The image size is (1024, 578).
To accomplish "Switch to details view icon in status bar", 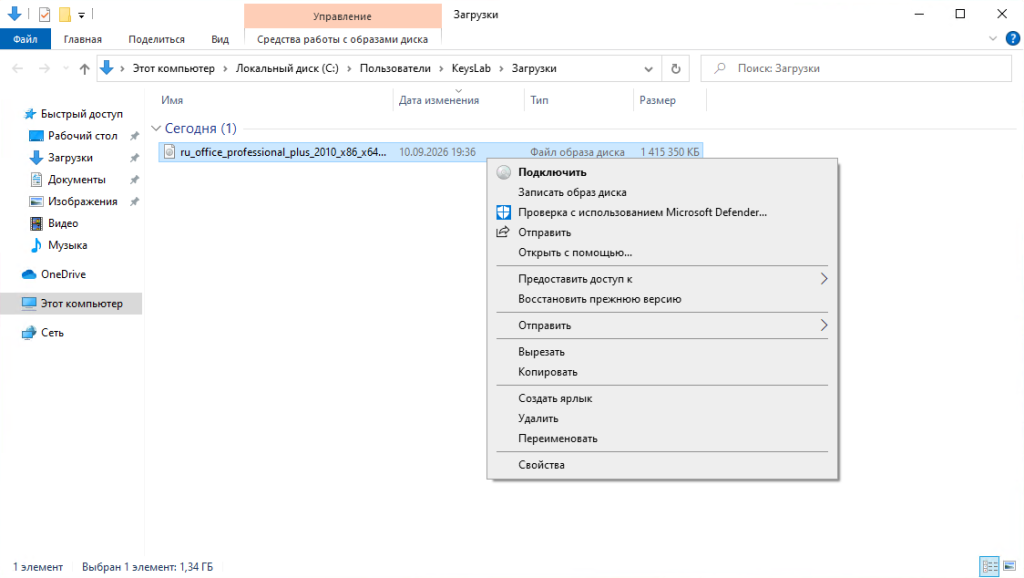I will (x=989, y=566).
